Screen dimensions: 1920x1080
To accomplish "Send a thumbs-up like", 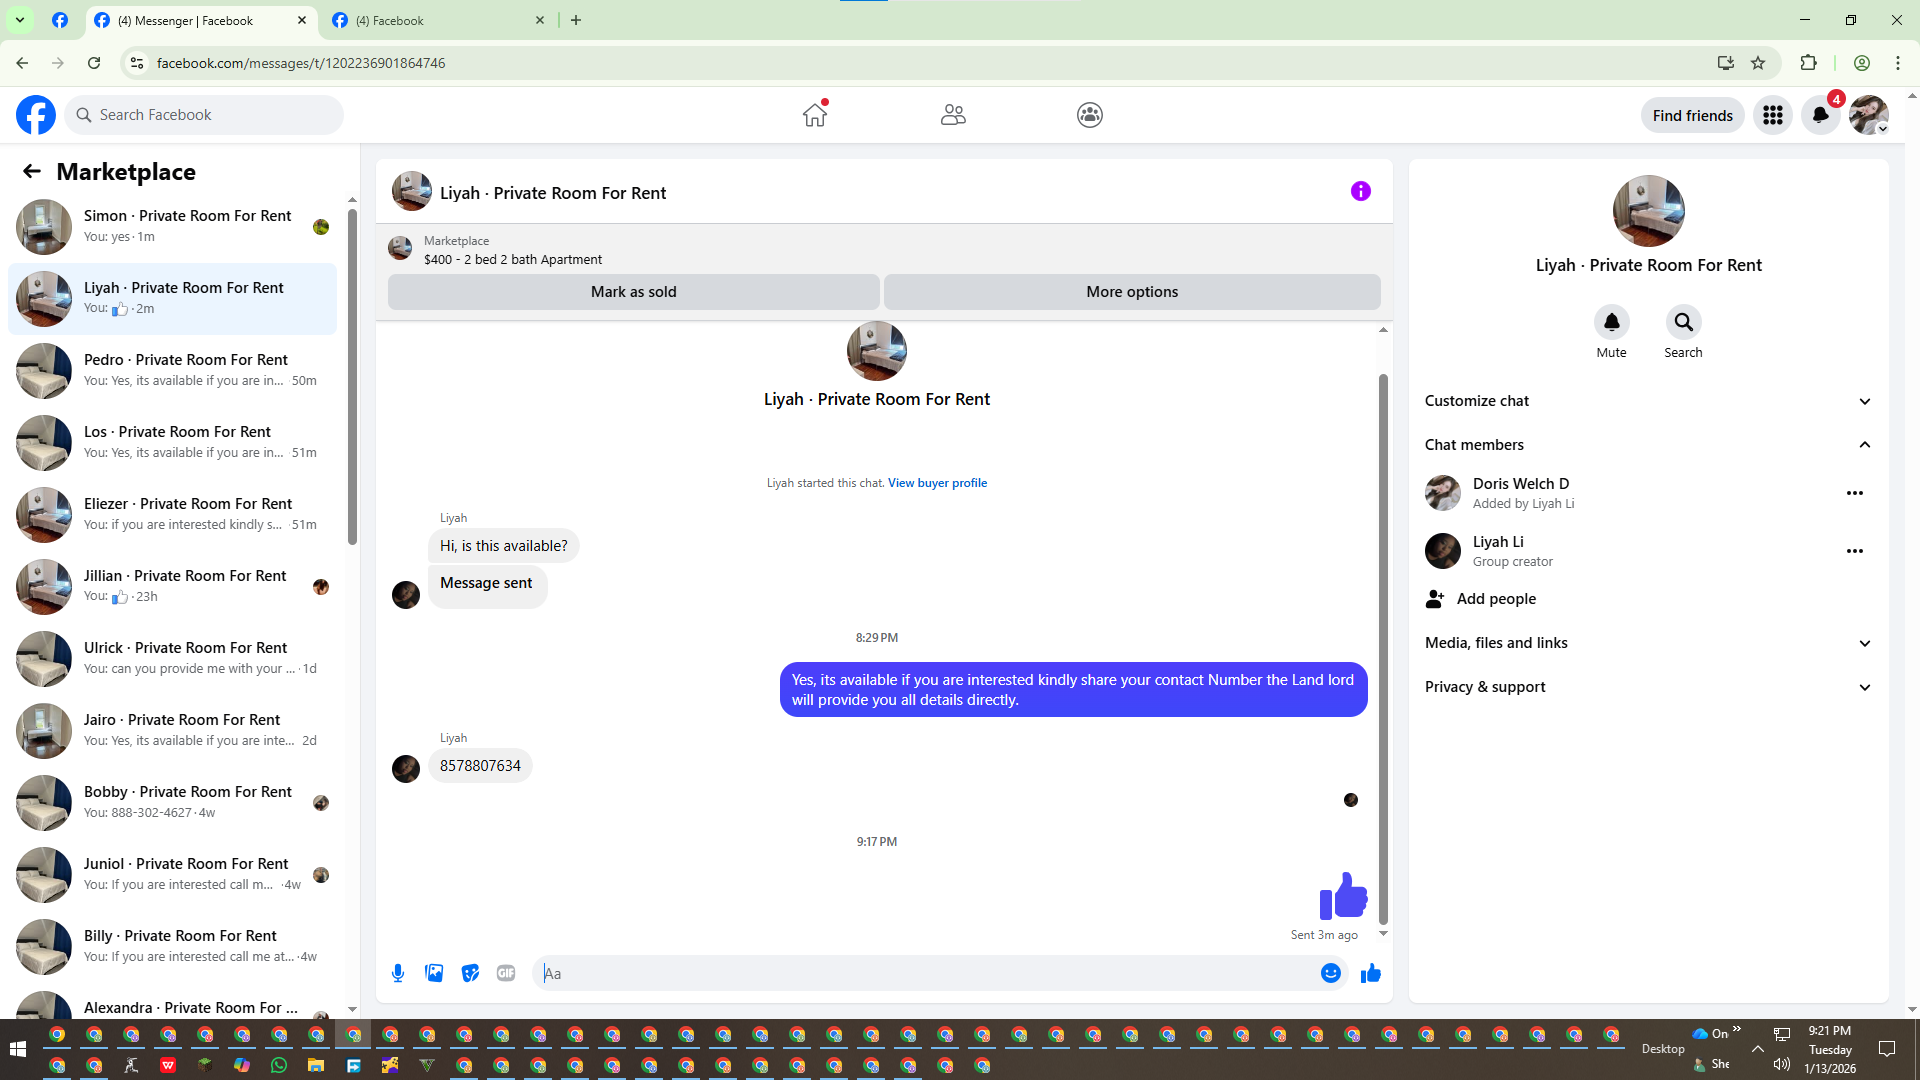I will [x=1371, y=973].
